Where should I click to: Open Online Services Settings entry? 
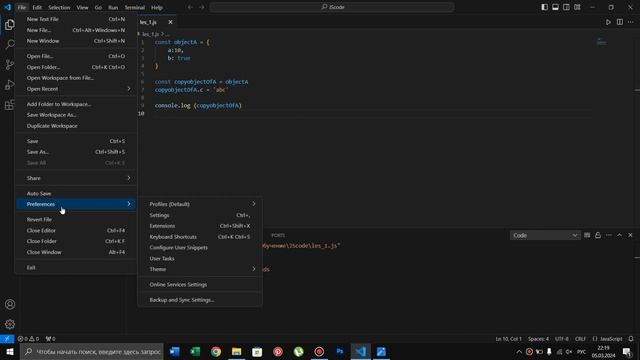pos(200,284)
